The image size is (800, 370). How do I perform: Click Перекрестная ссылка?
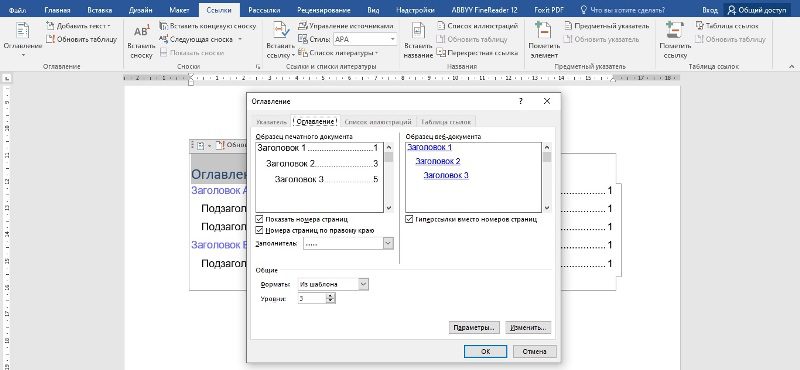[478, 53]
